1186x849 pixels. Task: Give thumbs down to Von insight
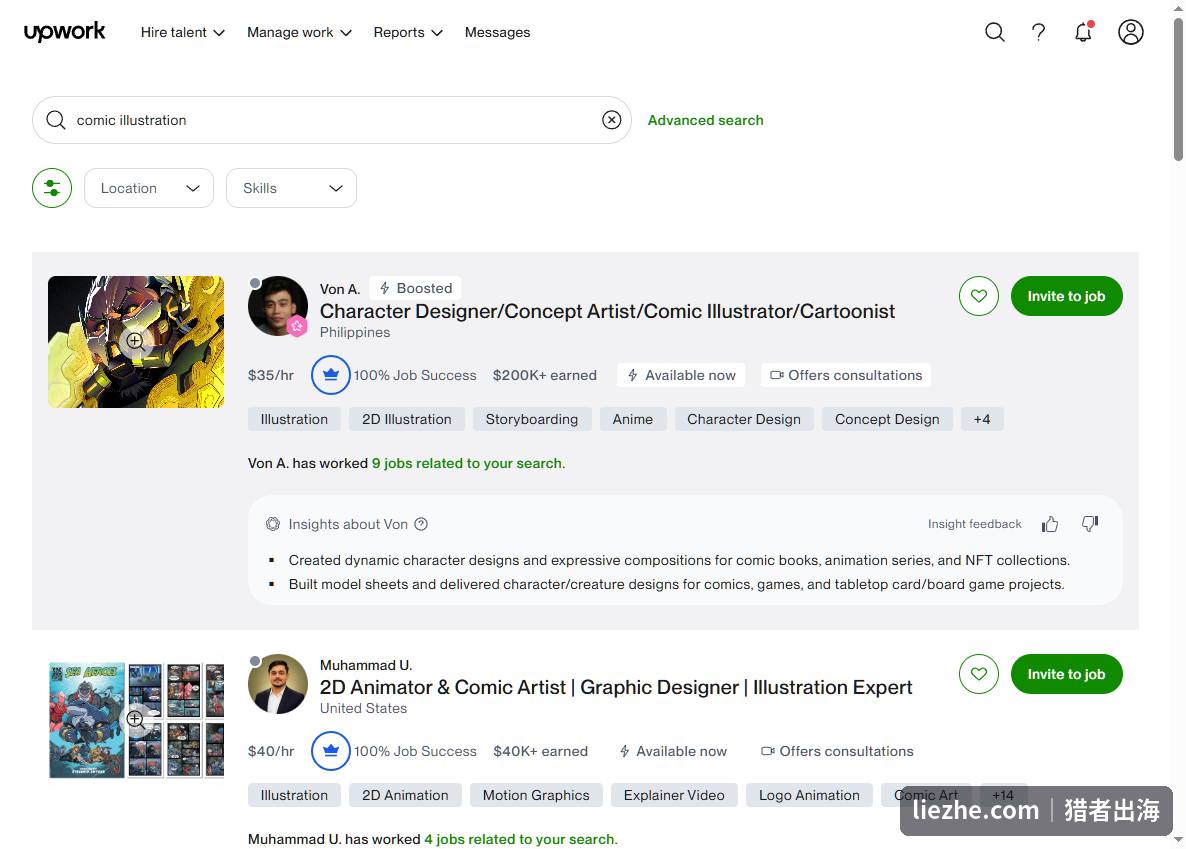(1089, 524)
